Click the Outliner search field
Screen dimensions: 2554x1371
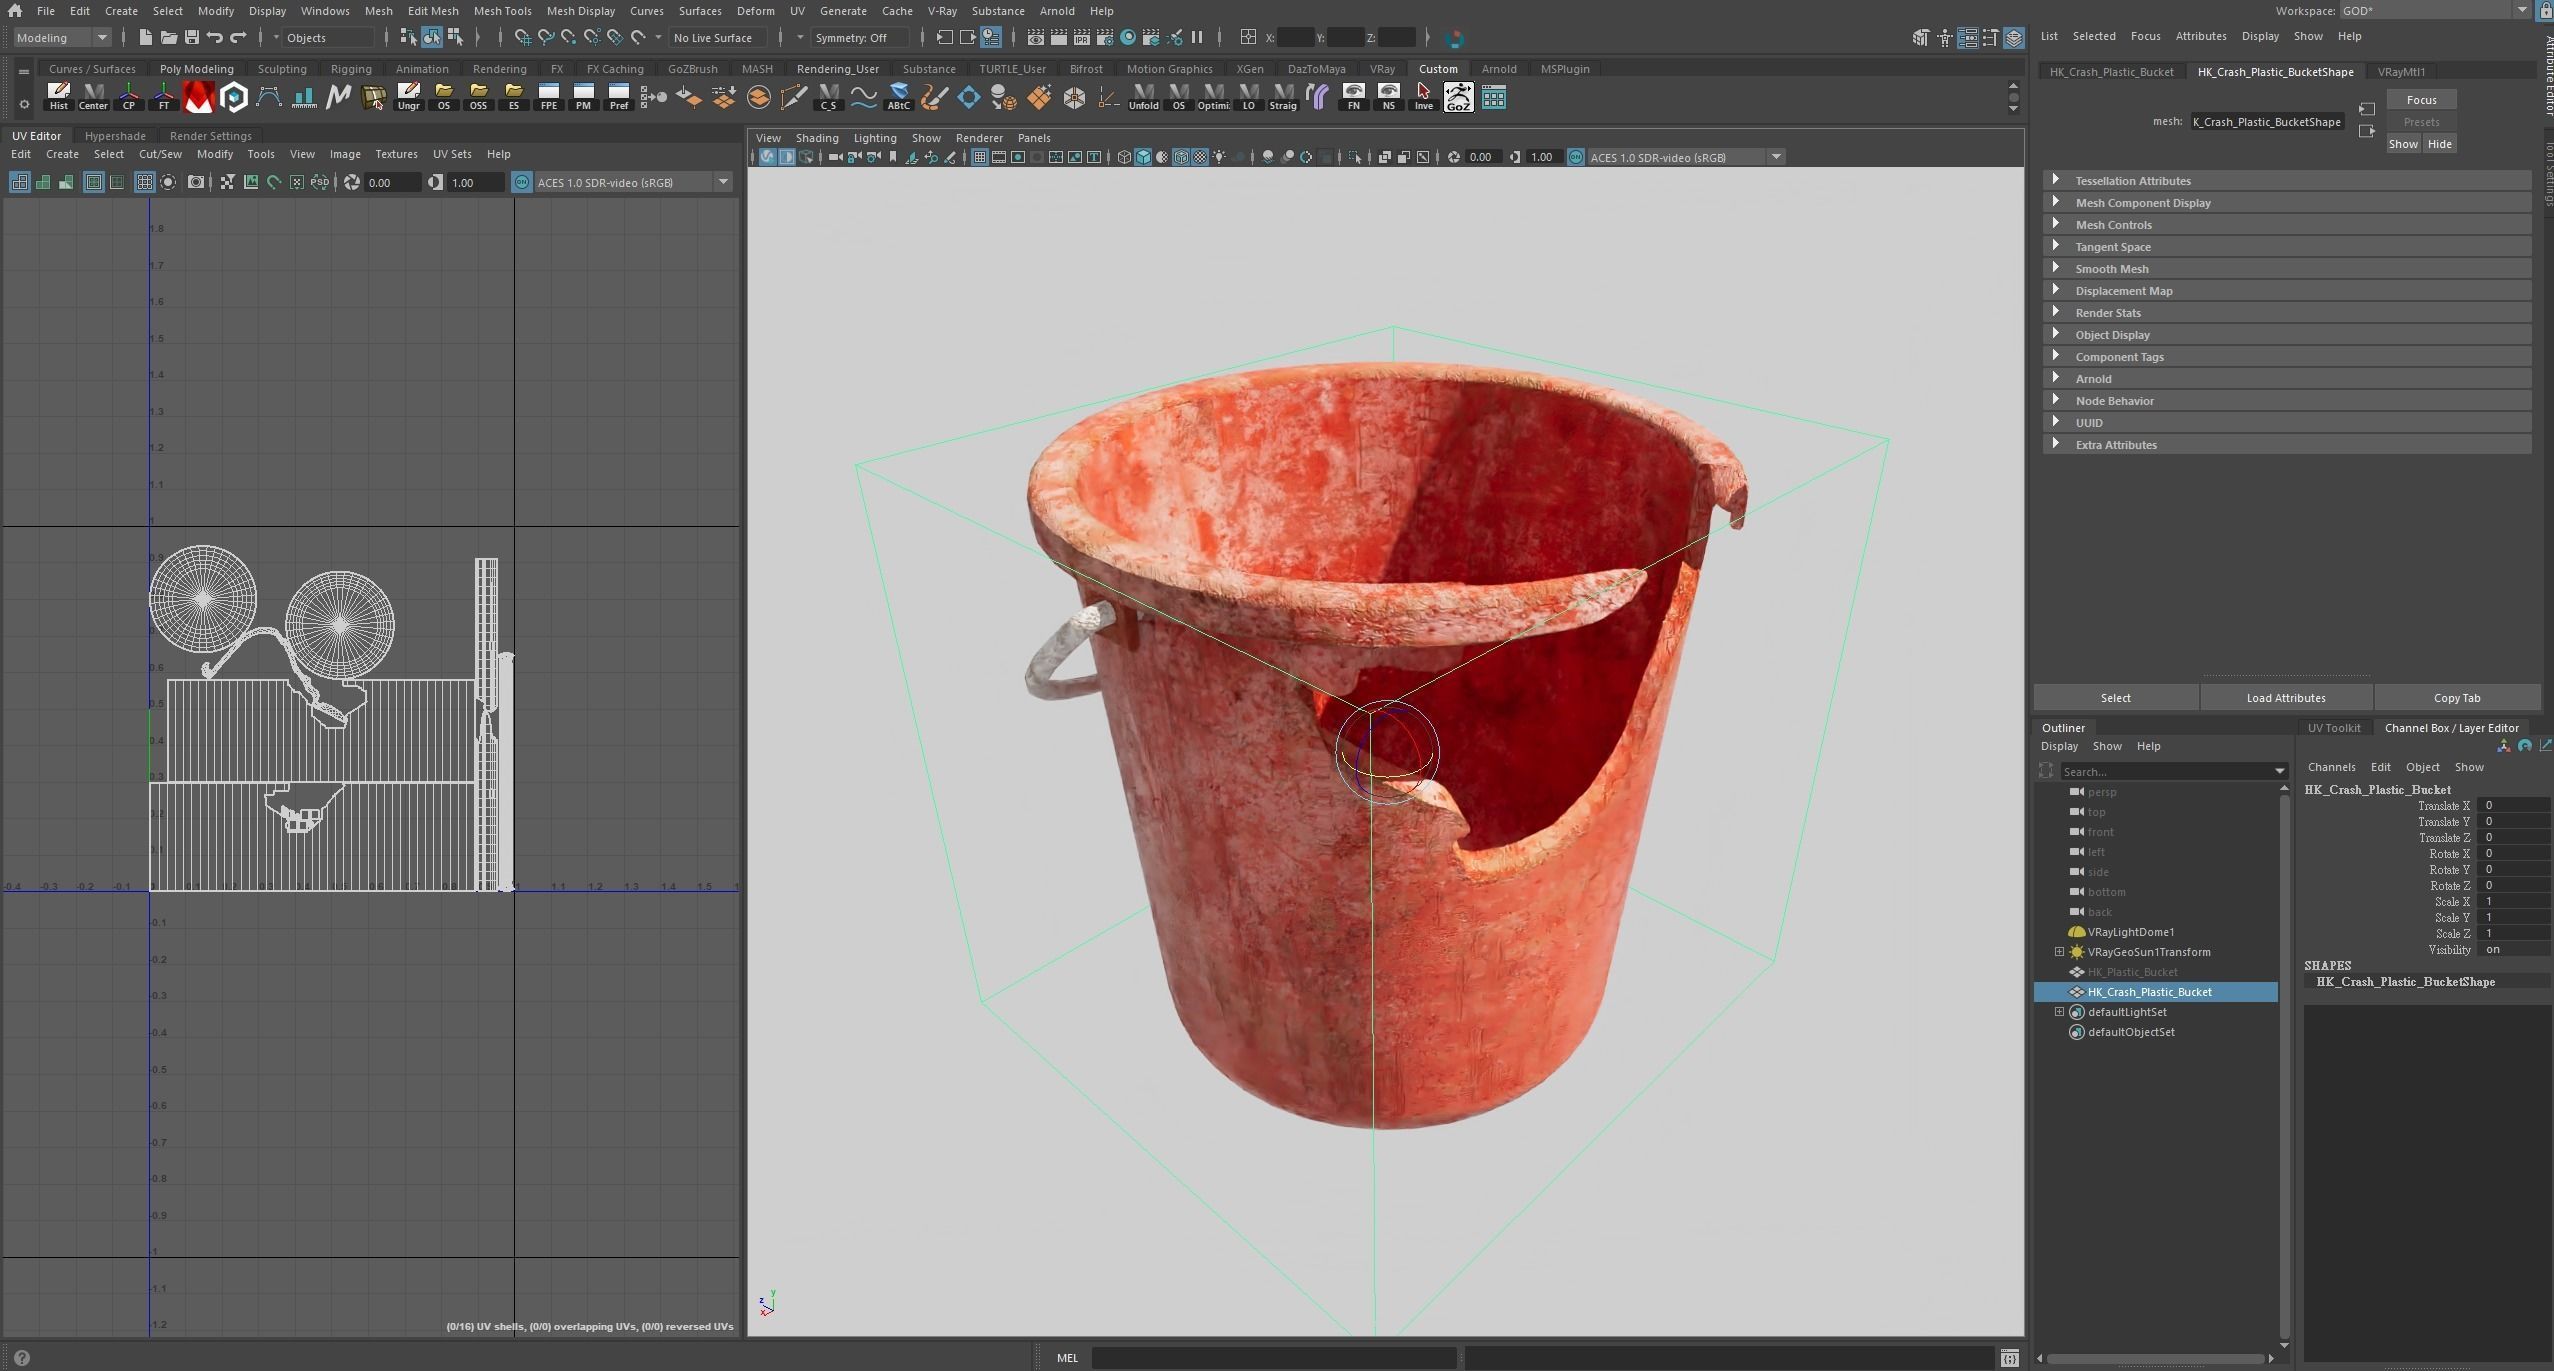point(2173,771)
